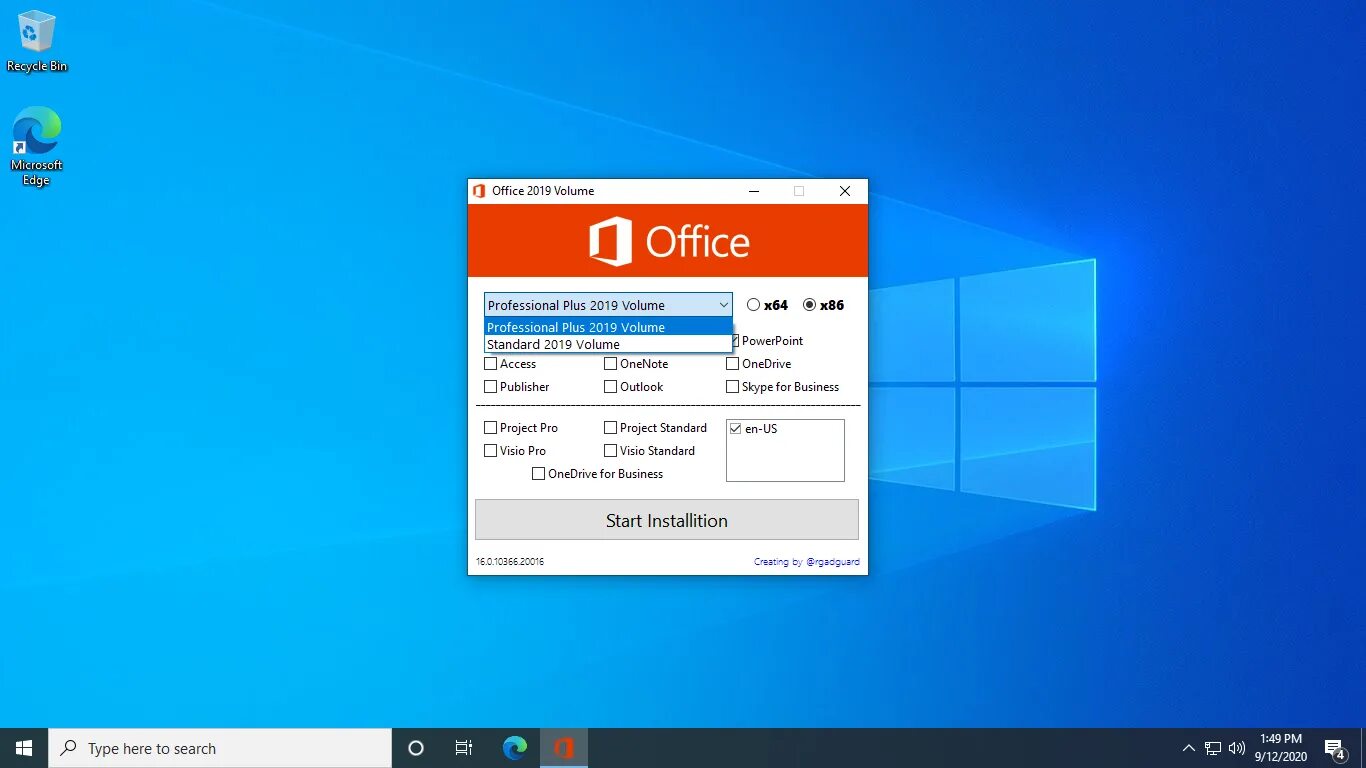Enable Skype for Business checkbox
Image resolution: width=1366 pixels, height=768 pixels.
tap(732, 387)
